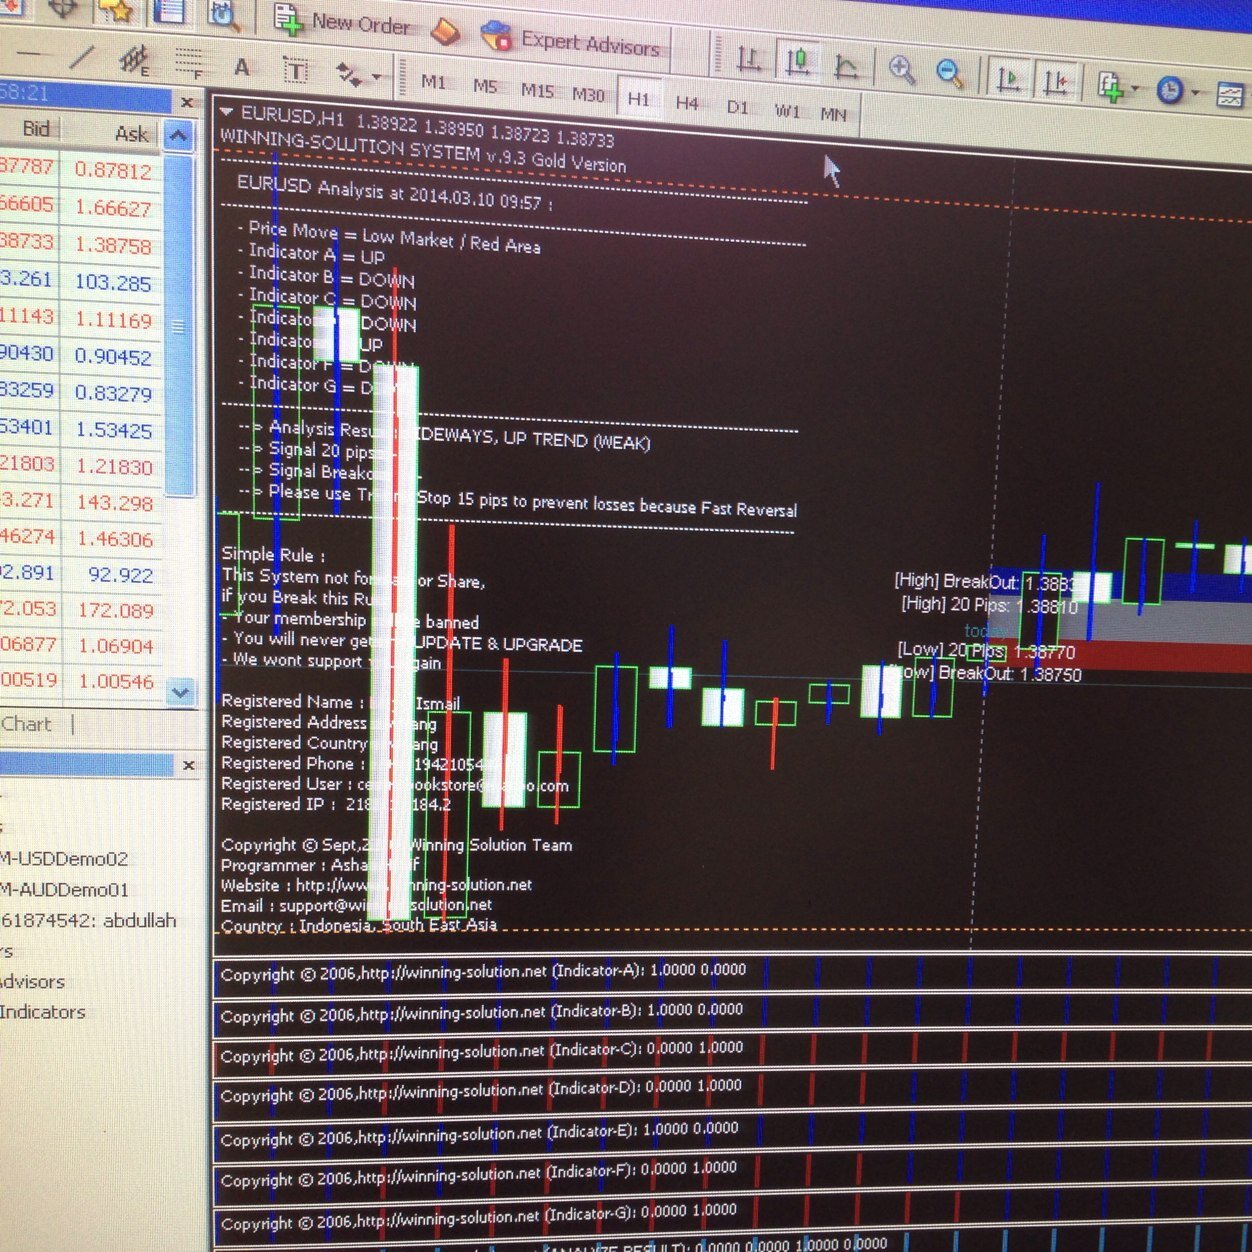Switch timeframe to M5
The width and height of the screenshot is (1252, 1252).
point(485,86)
